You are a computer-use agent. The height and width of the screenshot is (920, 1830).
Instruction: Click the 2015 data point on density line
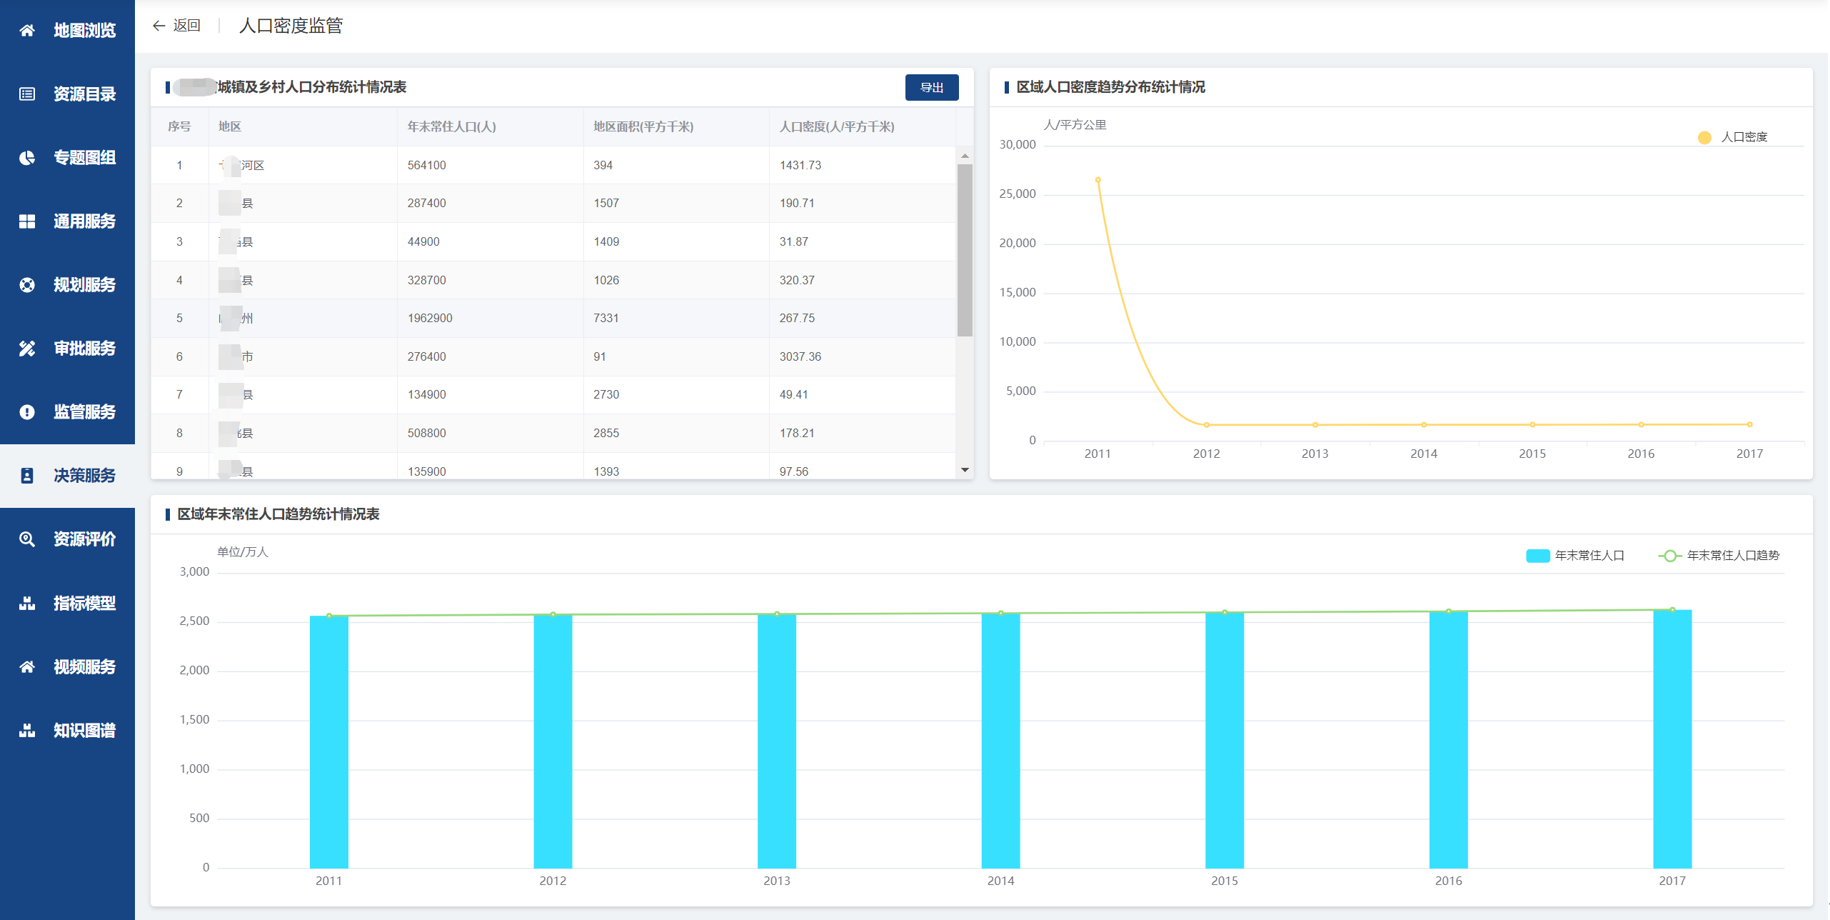coord(1532,425)
